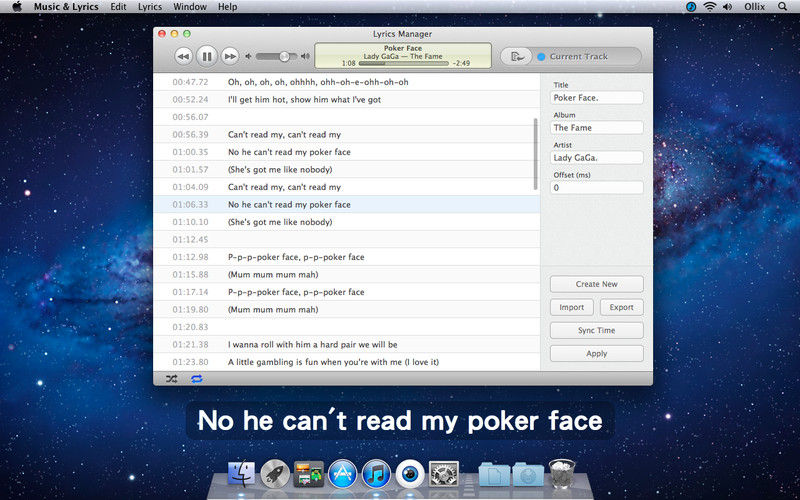Click the blue music note menu bar icon
The height and width of the screenshot is (500, 800).
click(691, 7)
